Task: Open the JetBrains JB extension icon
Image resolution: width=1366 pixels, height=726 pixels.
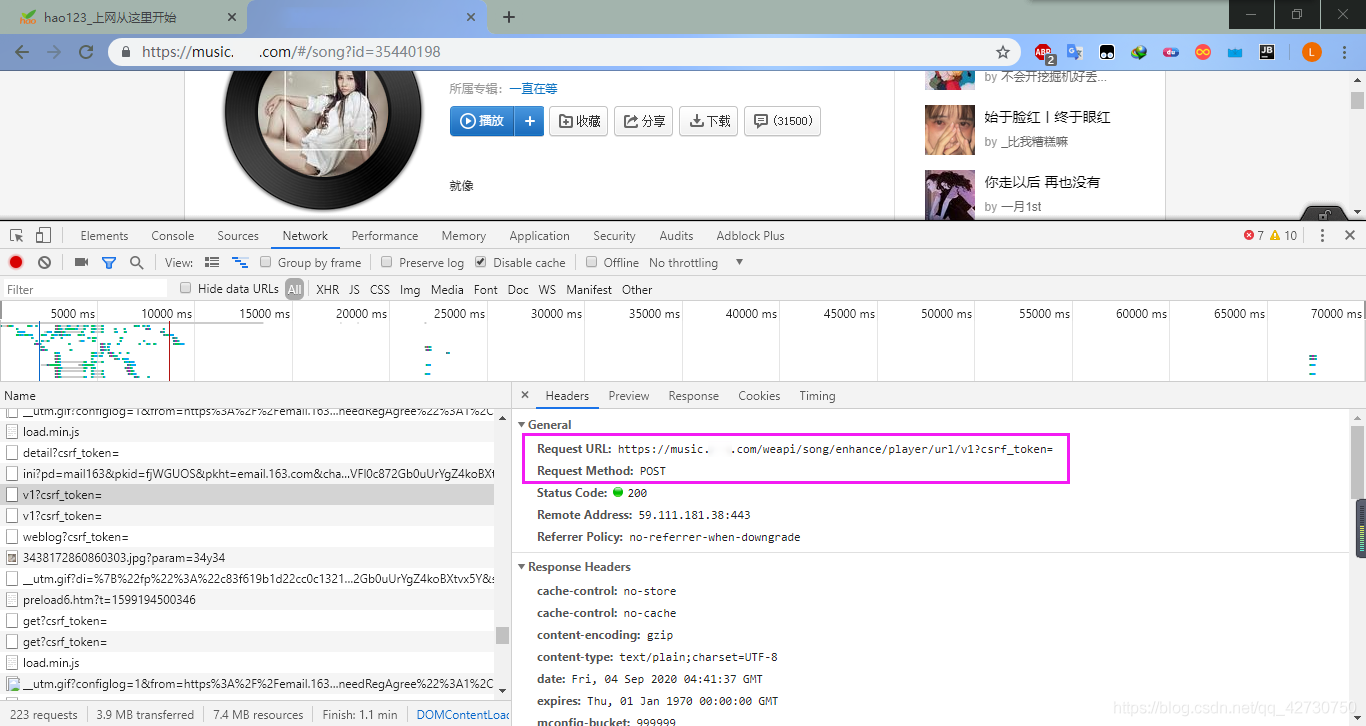Action: tap(1267, 52)
